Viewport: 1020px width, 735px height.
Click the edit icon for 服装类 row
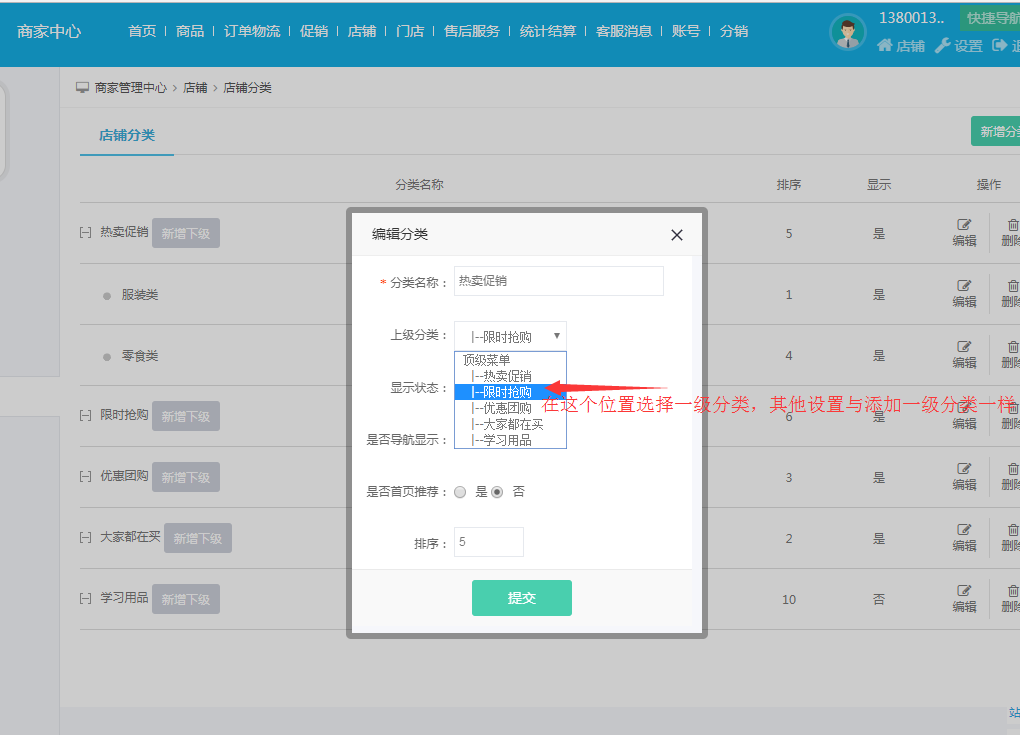tap(964, 287)
